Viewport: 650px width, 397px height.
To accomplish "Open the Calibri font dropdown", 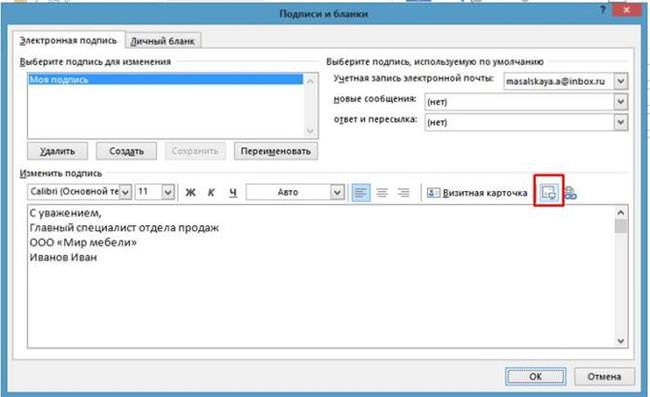I will 125,192.
